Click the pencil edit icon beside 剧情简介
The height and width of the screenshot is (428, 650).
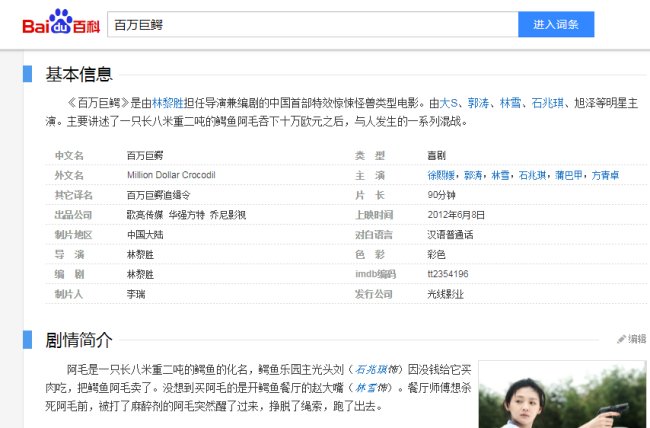point(621,339)
